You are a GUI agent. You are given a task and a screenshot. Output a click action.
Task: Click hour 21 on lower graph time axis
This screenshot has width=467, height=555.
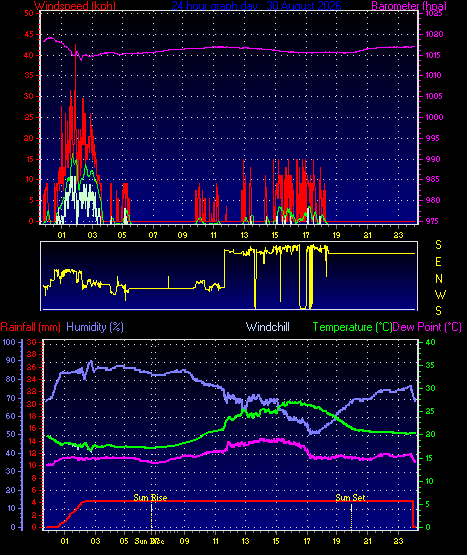pyautogui.click(x=368, y=541)
